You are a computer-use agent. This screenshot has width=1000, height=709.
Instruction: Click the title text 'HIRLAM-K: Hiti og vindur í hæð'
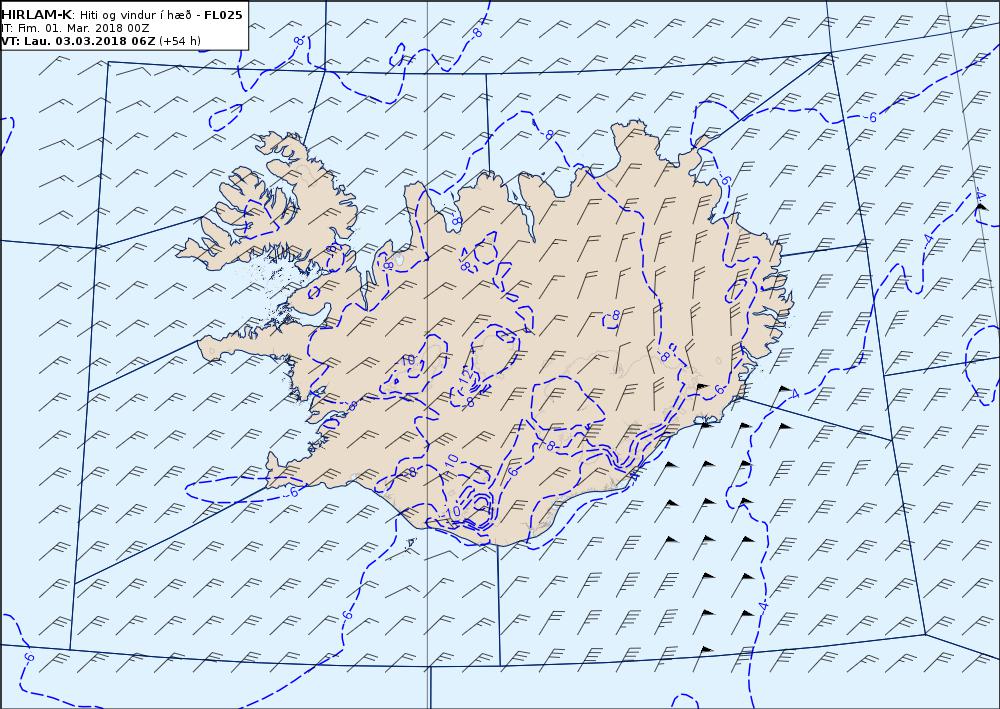tap(98, 15)
